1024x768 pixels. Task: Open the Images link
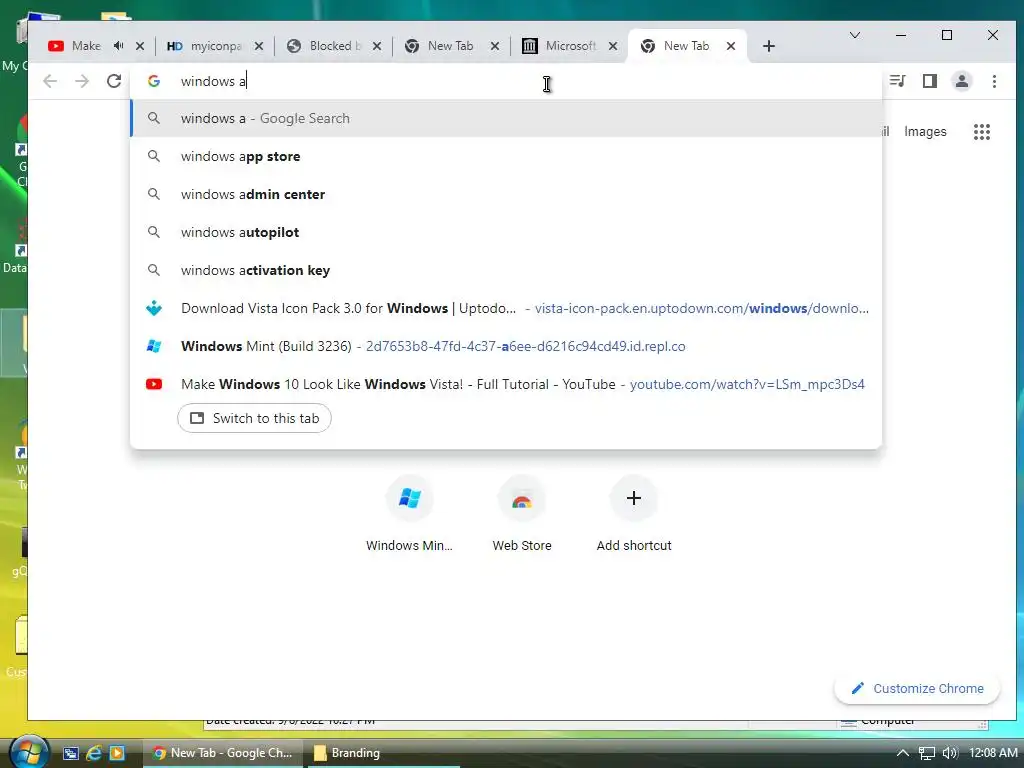(x=925, y=131)
